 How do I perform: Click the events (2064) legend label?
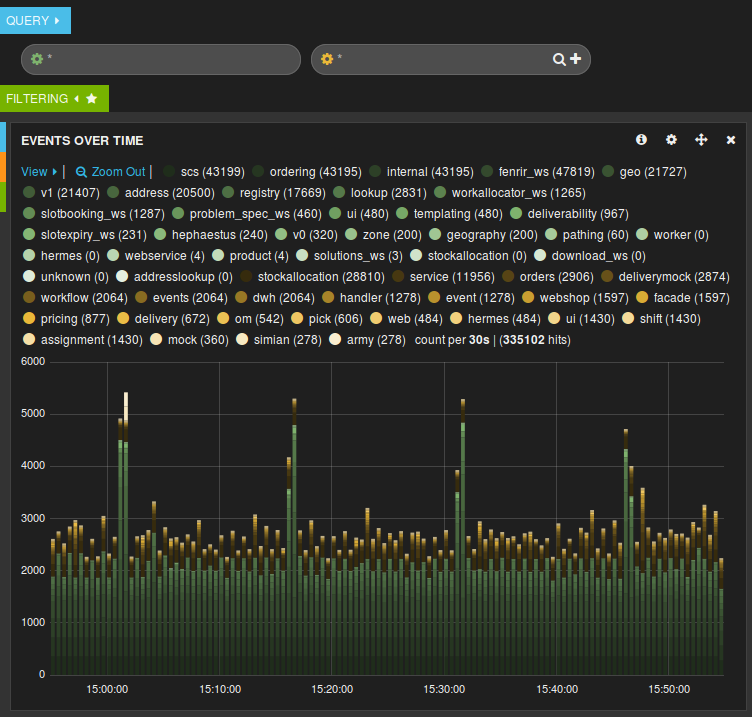[x=190, y=298]
